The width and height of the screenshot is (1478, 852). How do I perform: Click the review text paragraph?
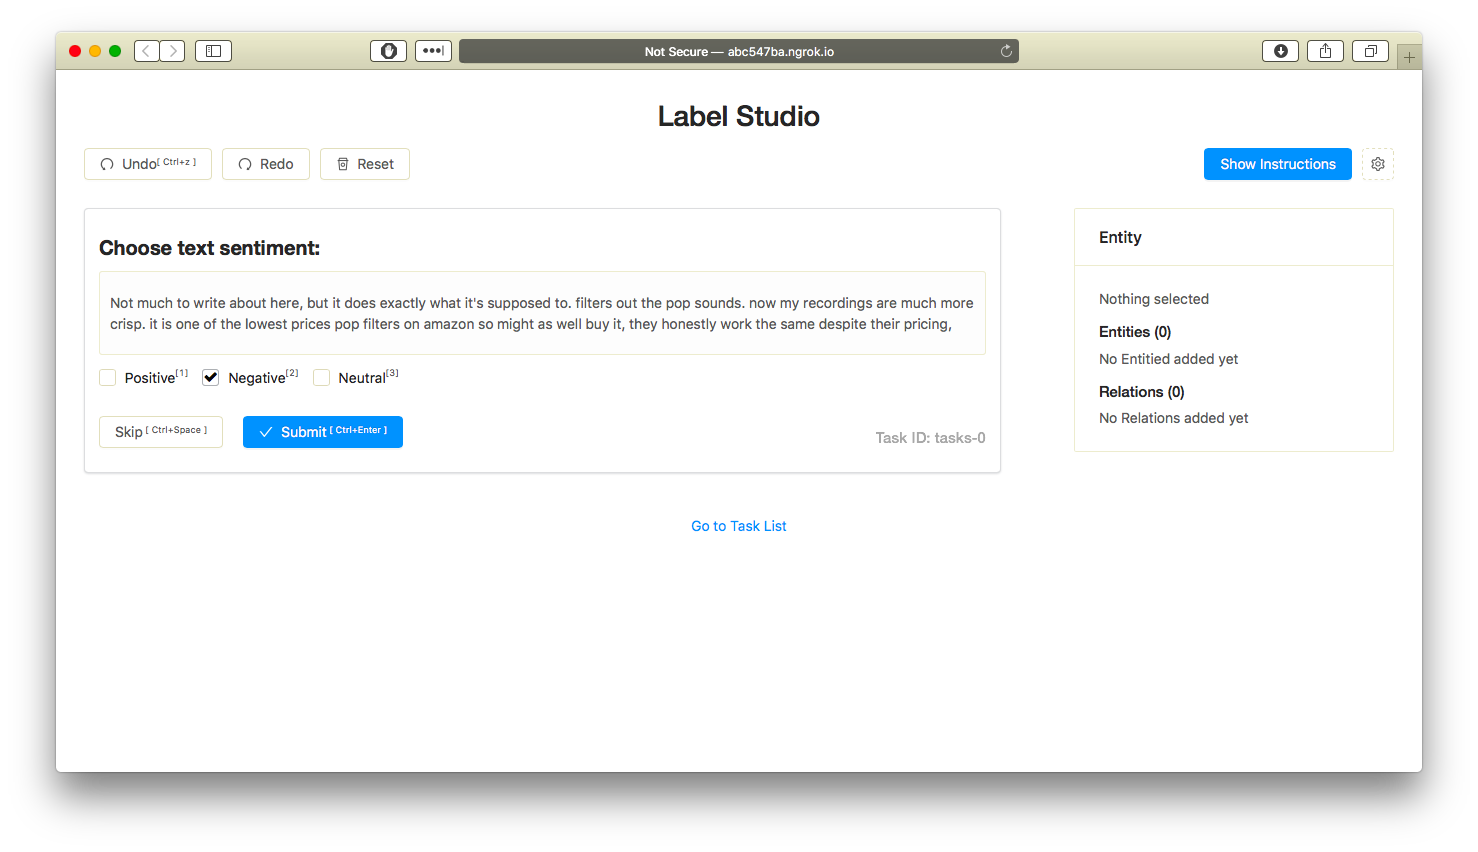[x=542, y=313]
